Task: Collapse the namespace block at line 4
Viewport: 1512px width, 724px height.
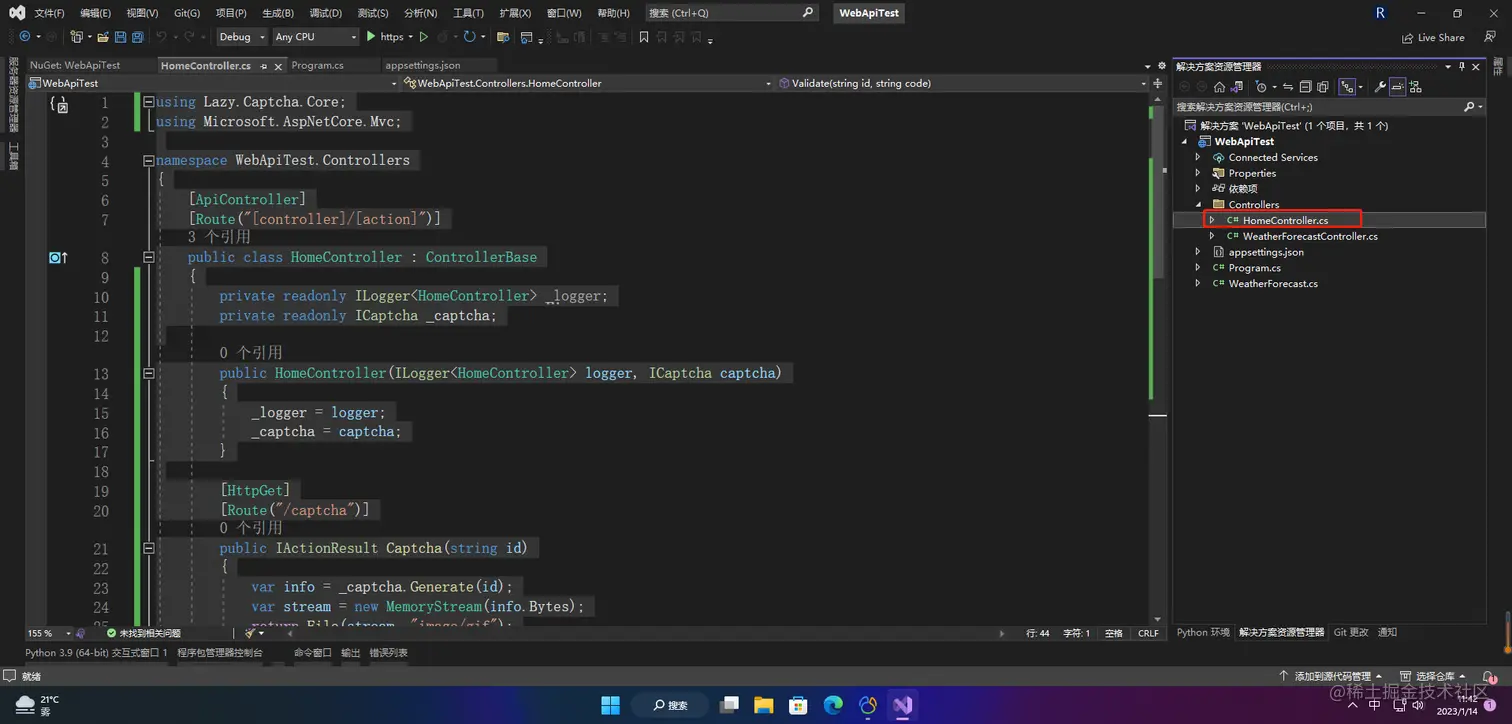Action: tap(149, 160)
